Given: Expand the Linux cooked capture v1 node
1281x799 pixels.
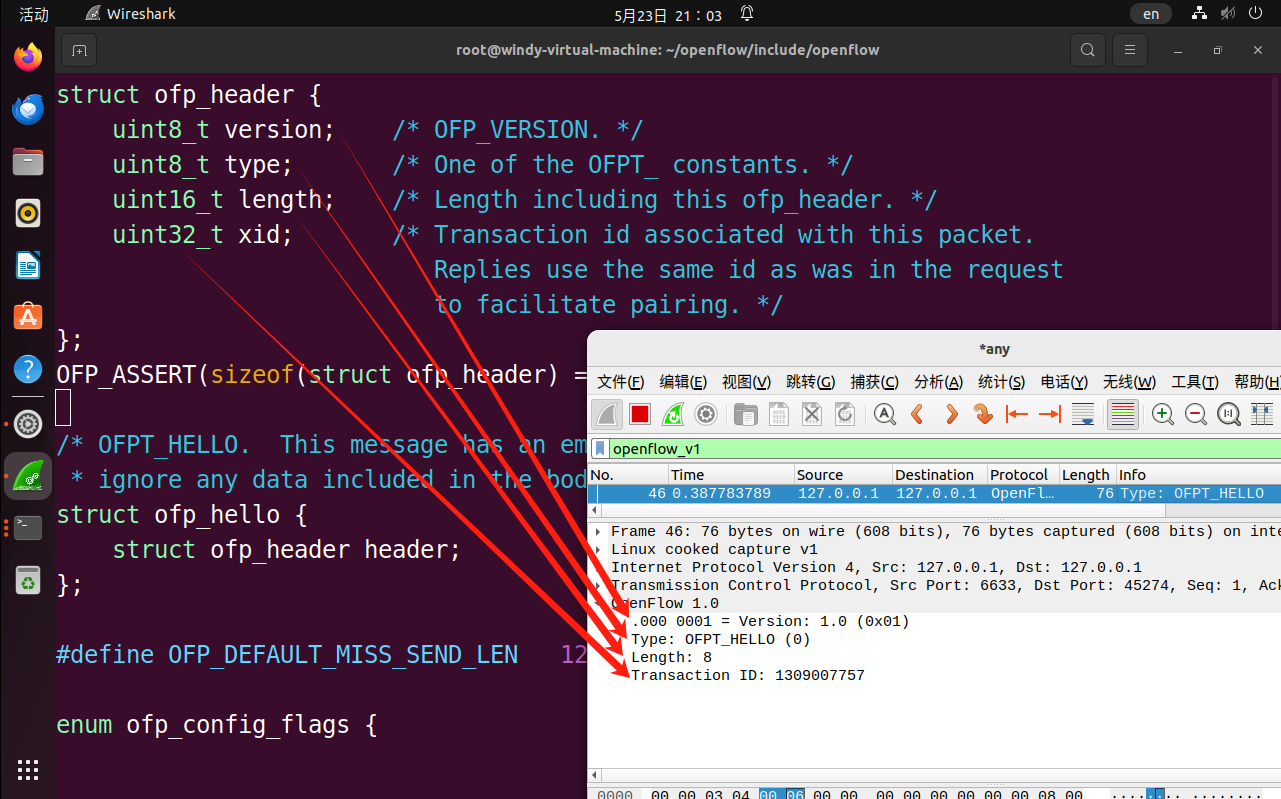Looking at the screenshot, I should [x=598, y=549].
